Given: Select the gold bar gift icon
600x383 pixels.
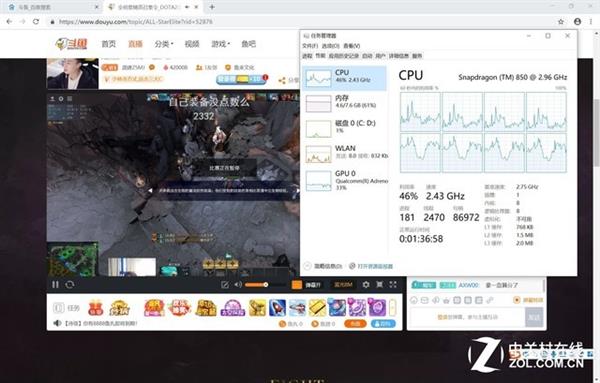Looking at the screenshot, I should click(x=317, y=308).
